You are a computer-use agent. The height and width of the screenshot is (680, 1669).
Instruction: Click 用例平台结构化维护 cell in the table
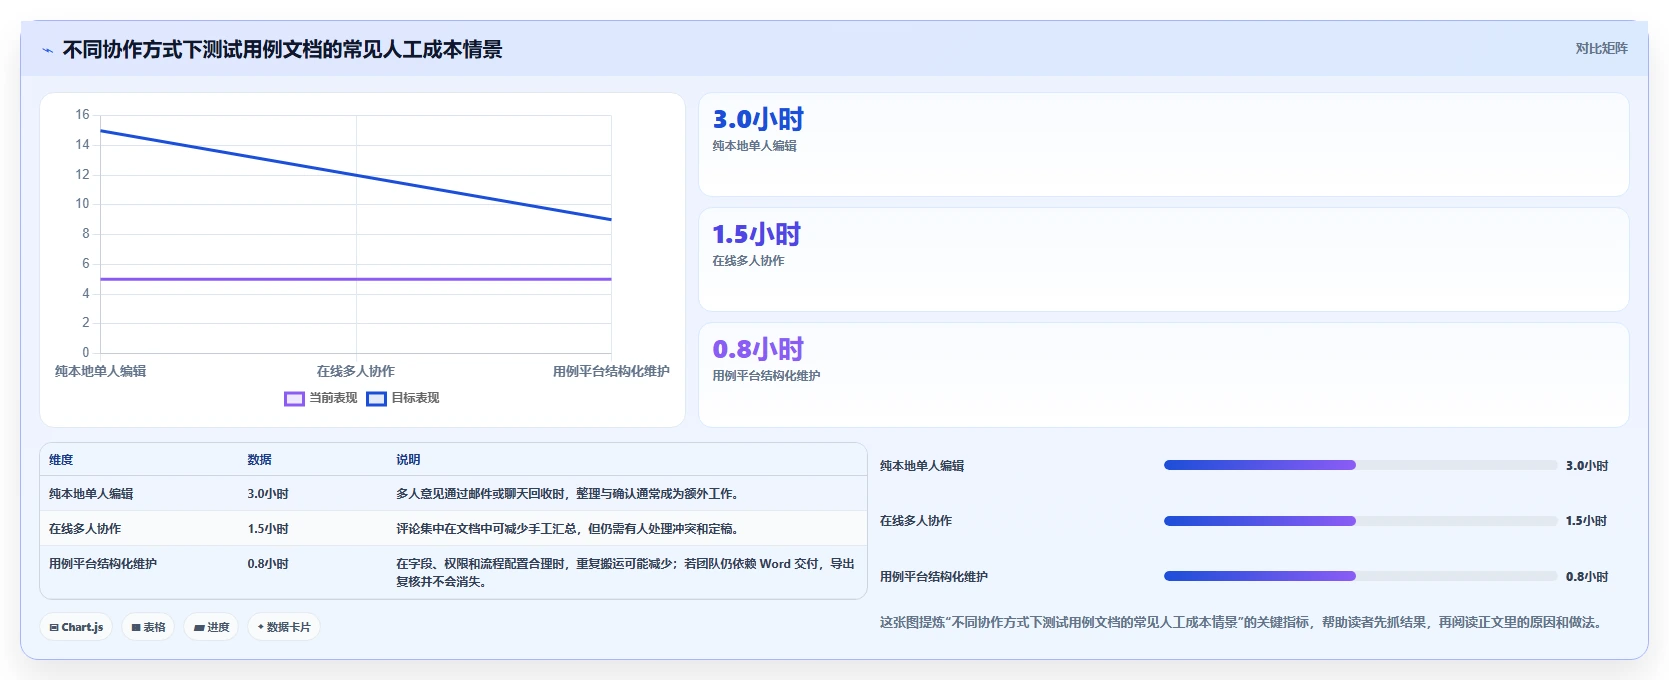pyautogui.click(x=103, y=564)
